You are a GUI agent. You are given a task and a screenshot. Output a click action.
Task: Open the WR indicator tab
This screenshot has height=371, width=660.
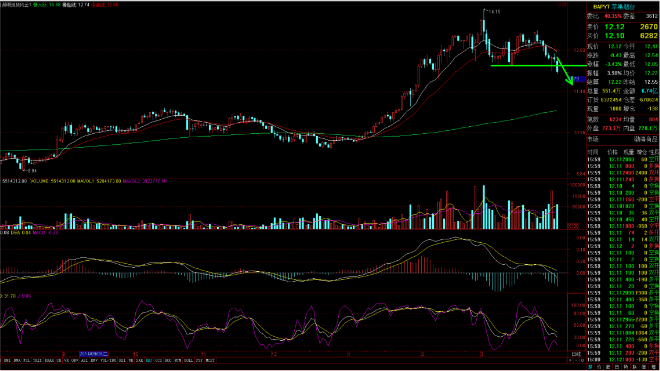(131, 360)
